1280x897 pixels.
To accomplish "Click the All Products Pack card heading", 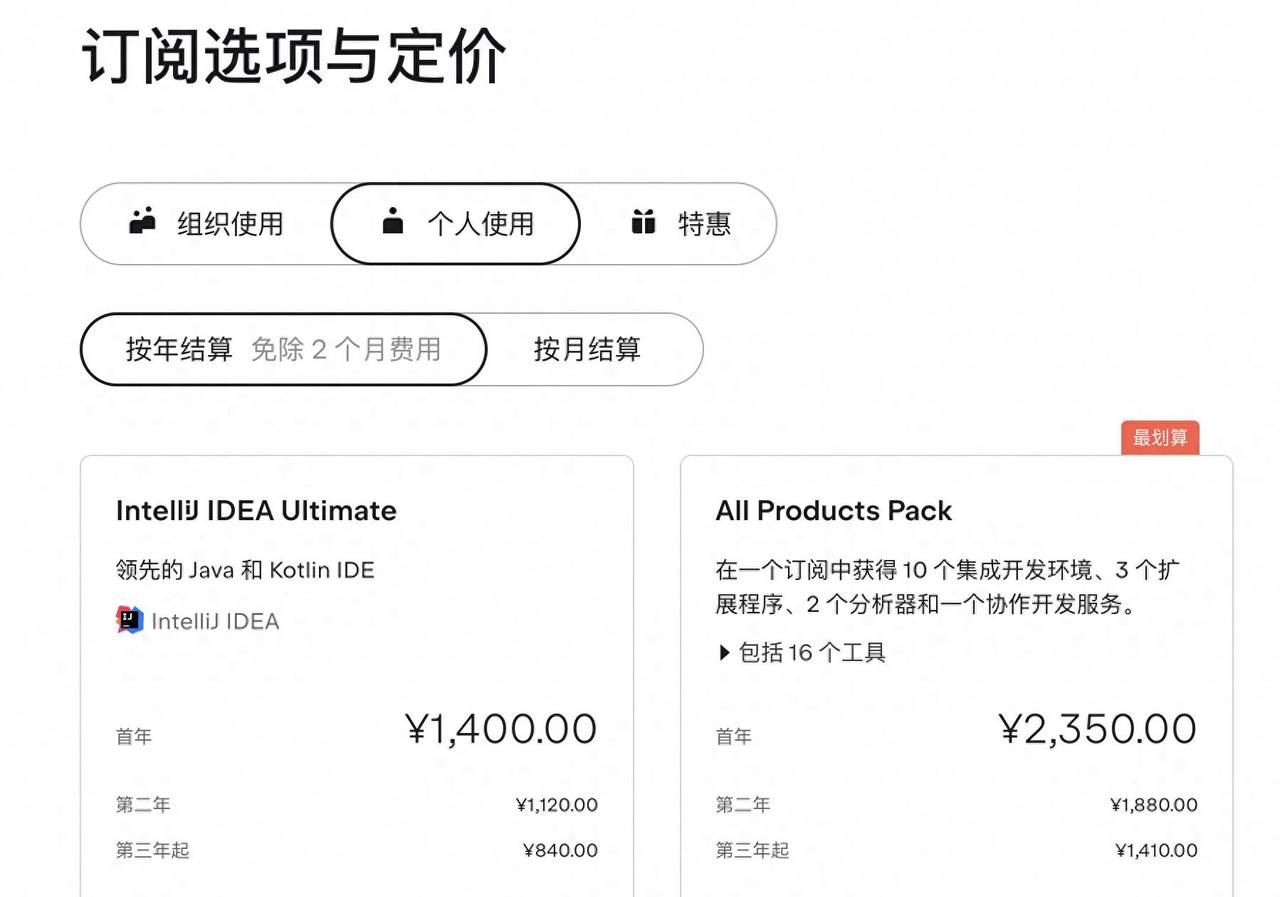I will pyautogui.click(x=833, y=511).
